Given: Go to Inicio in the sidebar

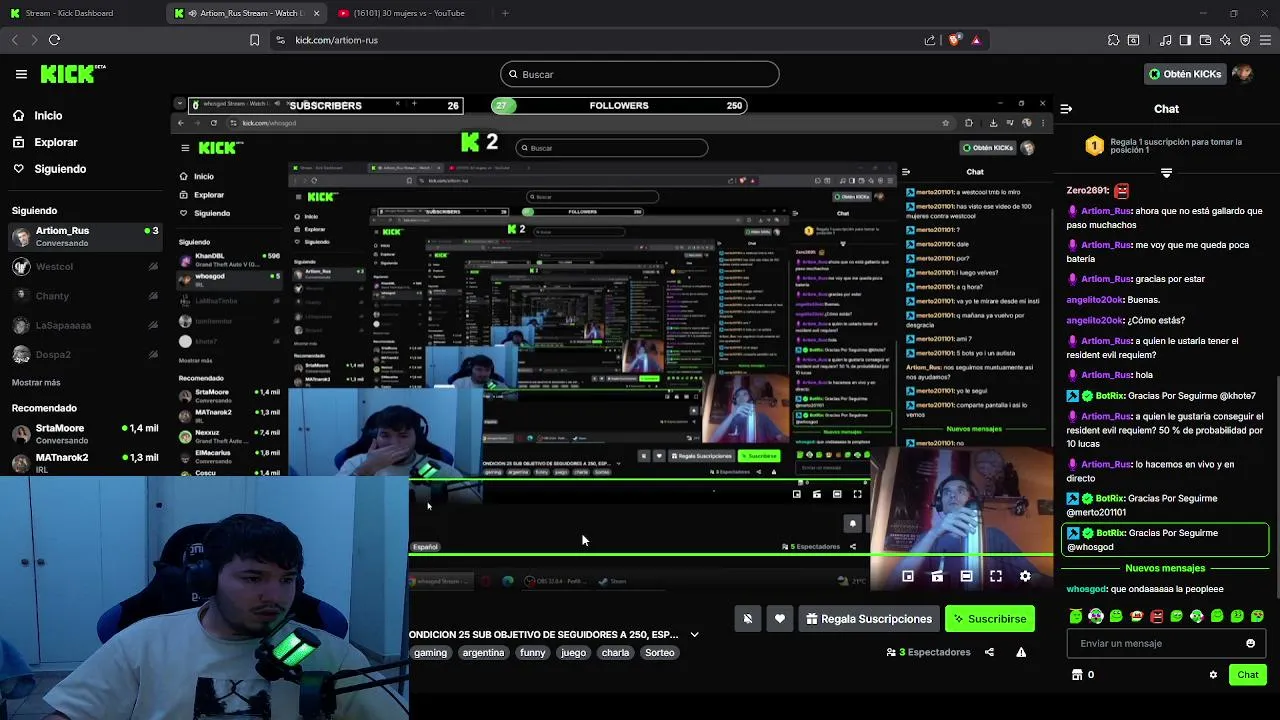Looking at the screenshot, I should 37,115.
